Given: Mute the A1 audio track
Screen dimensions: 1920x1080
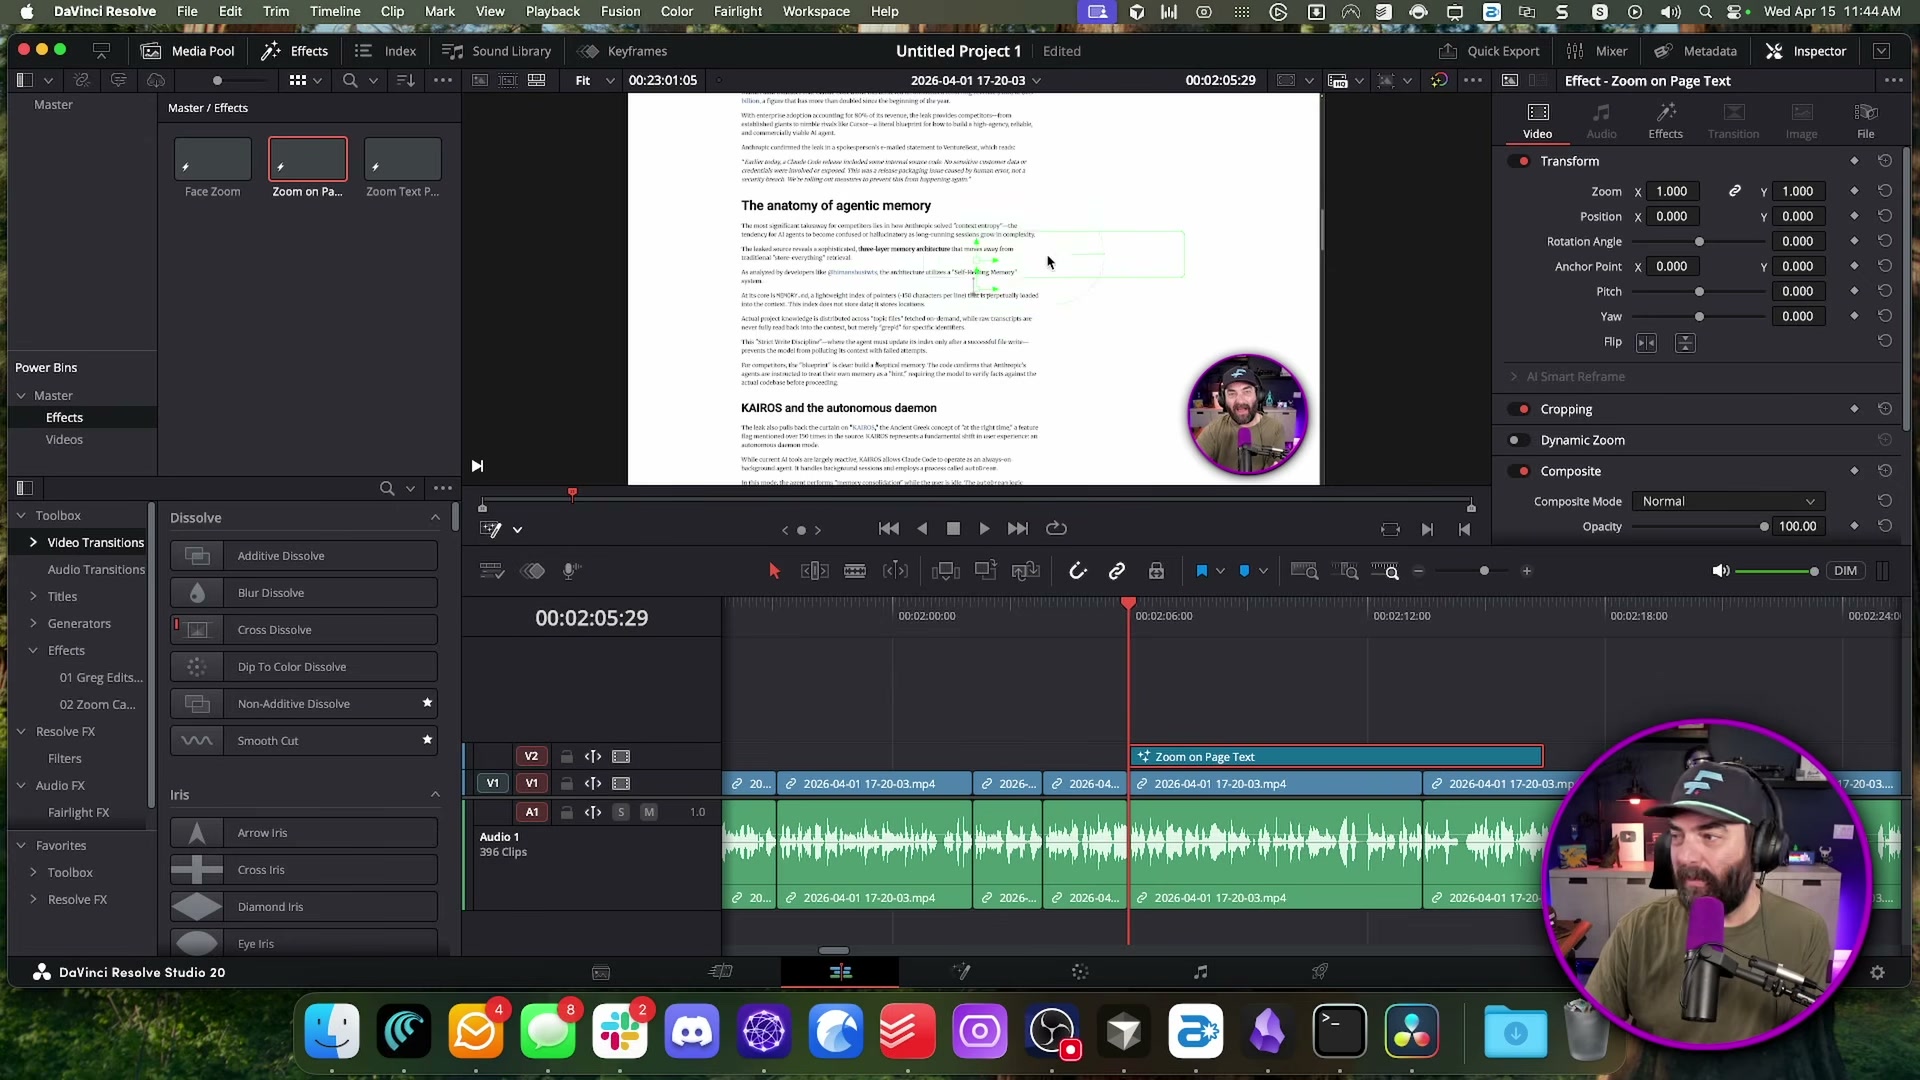Looking at the screenshot, I should click(649, 812).
